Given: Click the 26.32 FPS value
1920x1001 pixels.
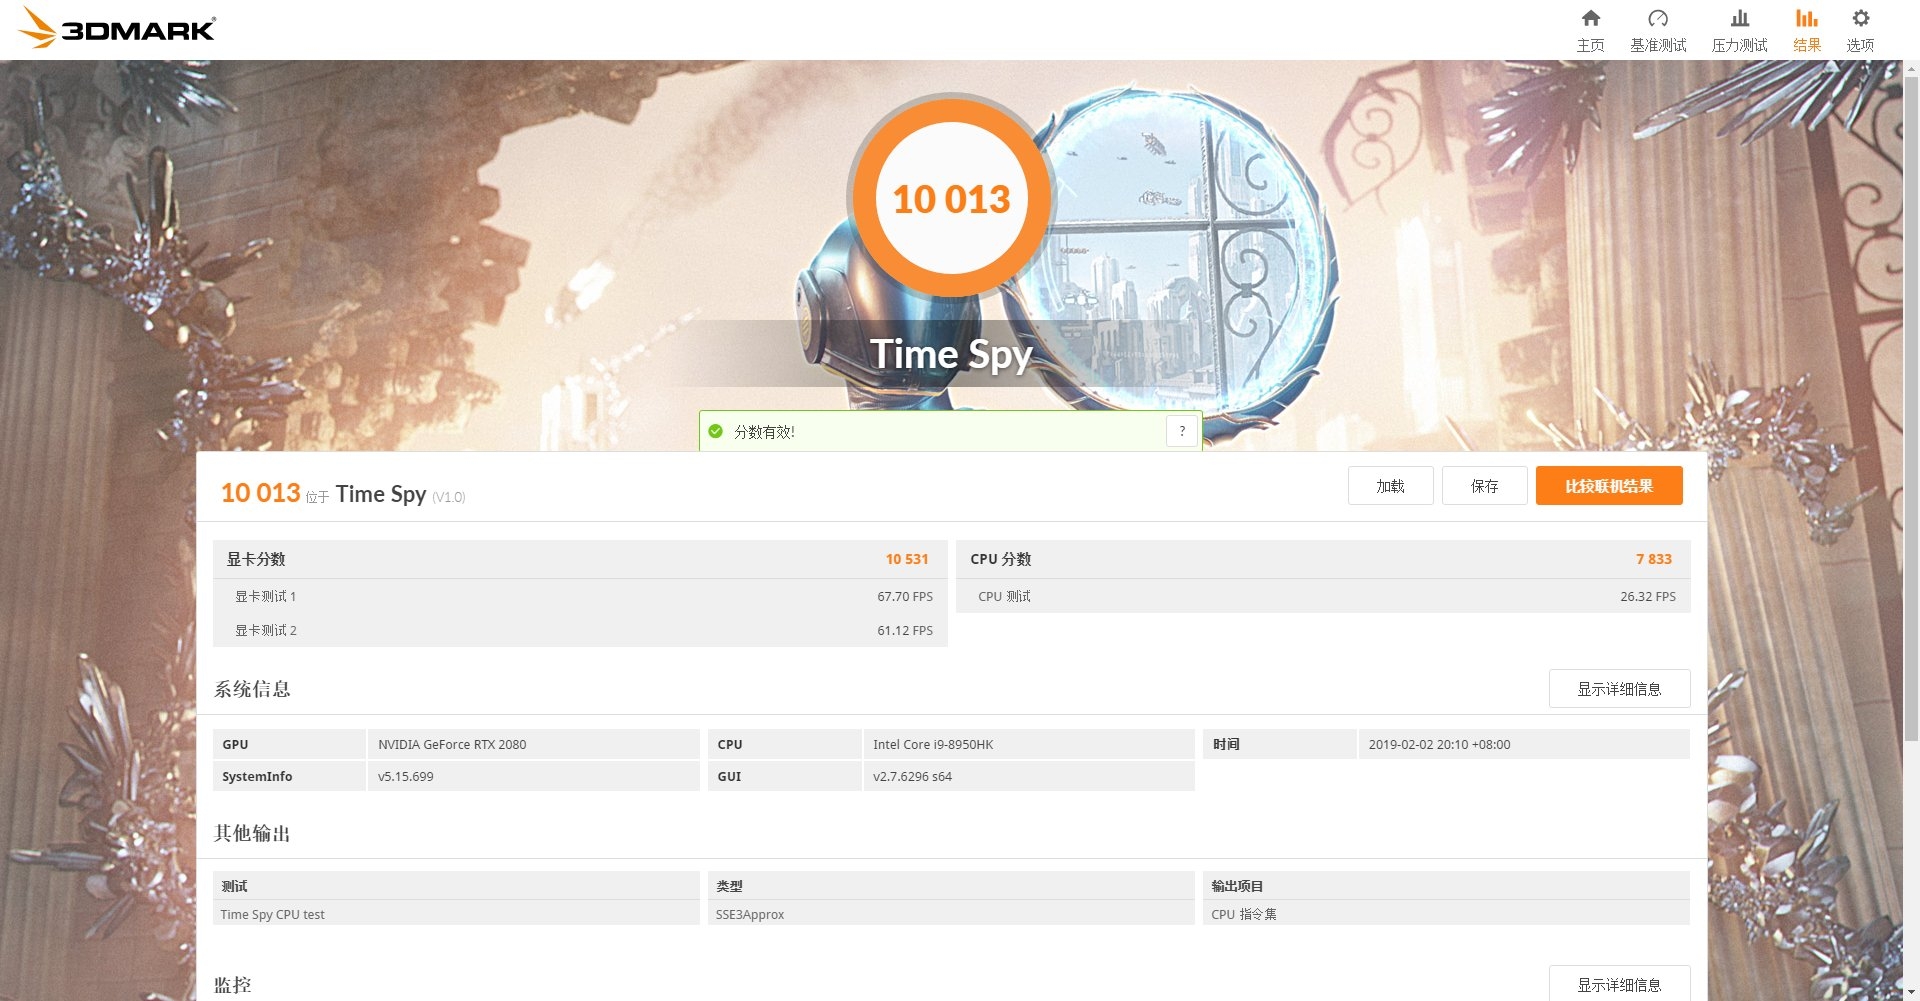Looking at the screenshot, I should coord(1648,596).
